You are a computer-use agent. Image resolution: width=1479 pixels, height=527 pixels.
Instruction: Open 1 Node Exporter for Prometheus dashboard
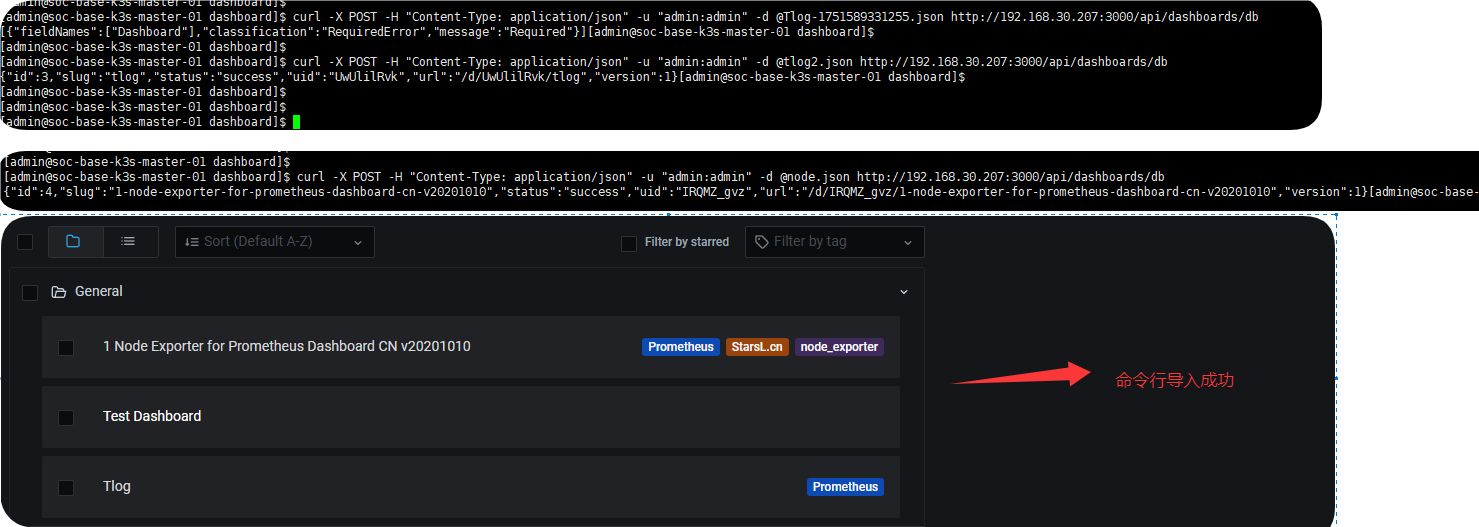point(287,346)
